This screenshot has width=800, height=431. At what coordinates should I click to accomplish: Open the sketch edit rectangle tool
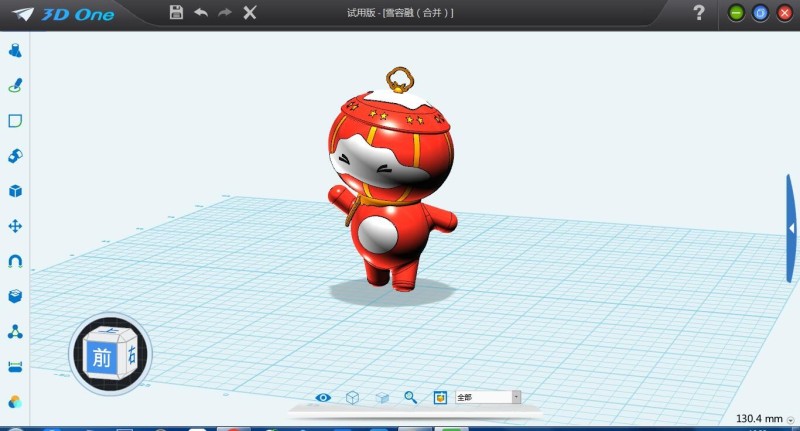pos(15,121)
